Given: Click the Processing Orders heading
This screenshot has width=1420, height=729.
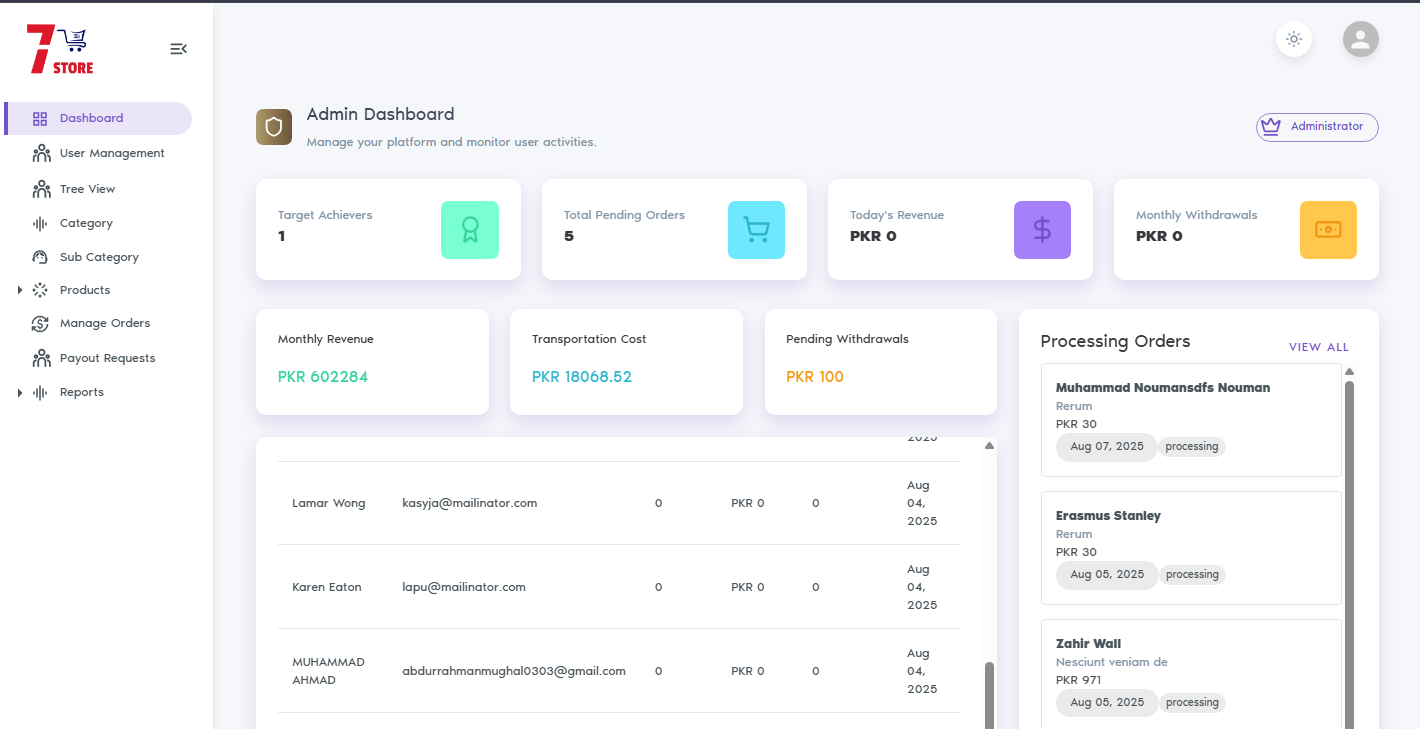Looking at the screenshot, I should 1115,342.
